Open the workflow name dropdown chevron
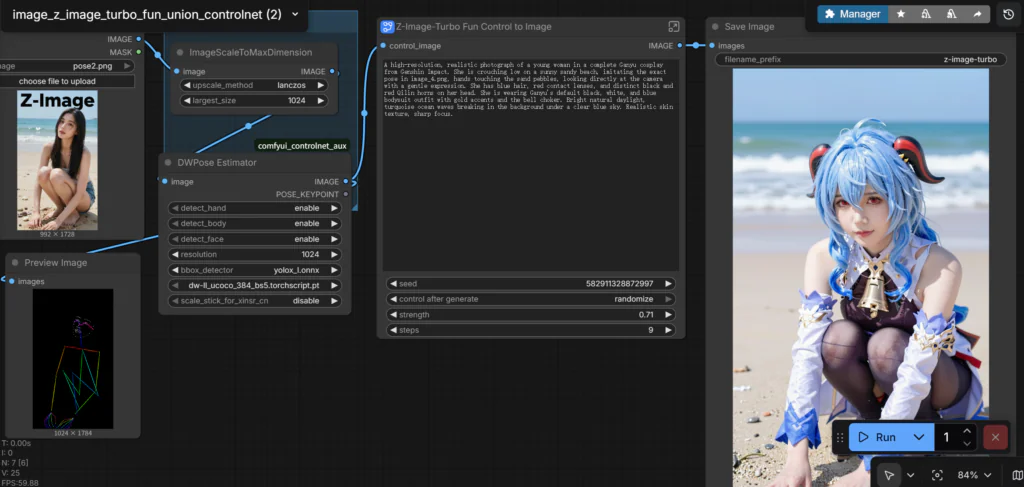The height and width of the screenshot is (487, 1024). [x=293, y=15]
